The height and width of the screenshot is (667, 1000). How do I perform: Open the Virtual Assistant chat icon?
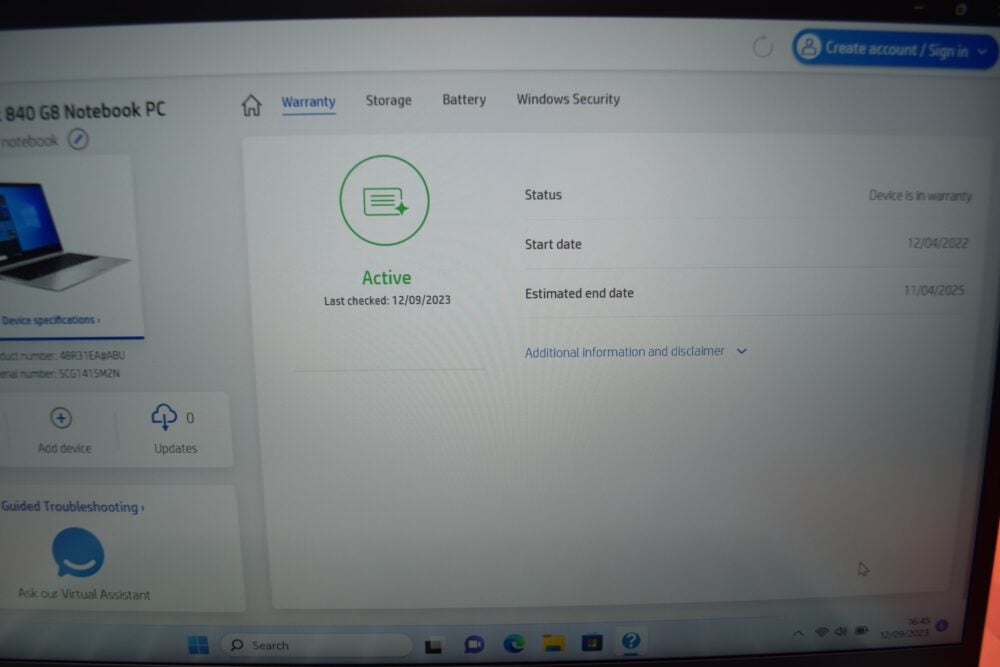(x=78, y=553)
